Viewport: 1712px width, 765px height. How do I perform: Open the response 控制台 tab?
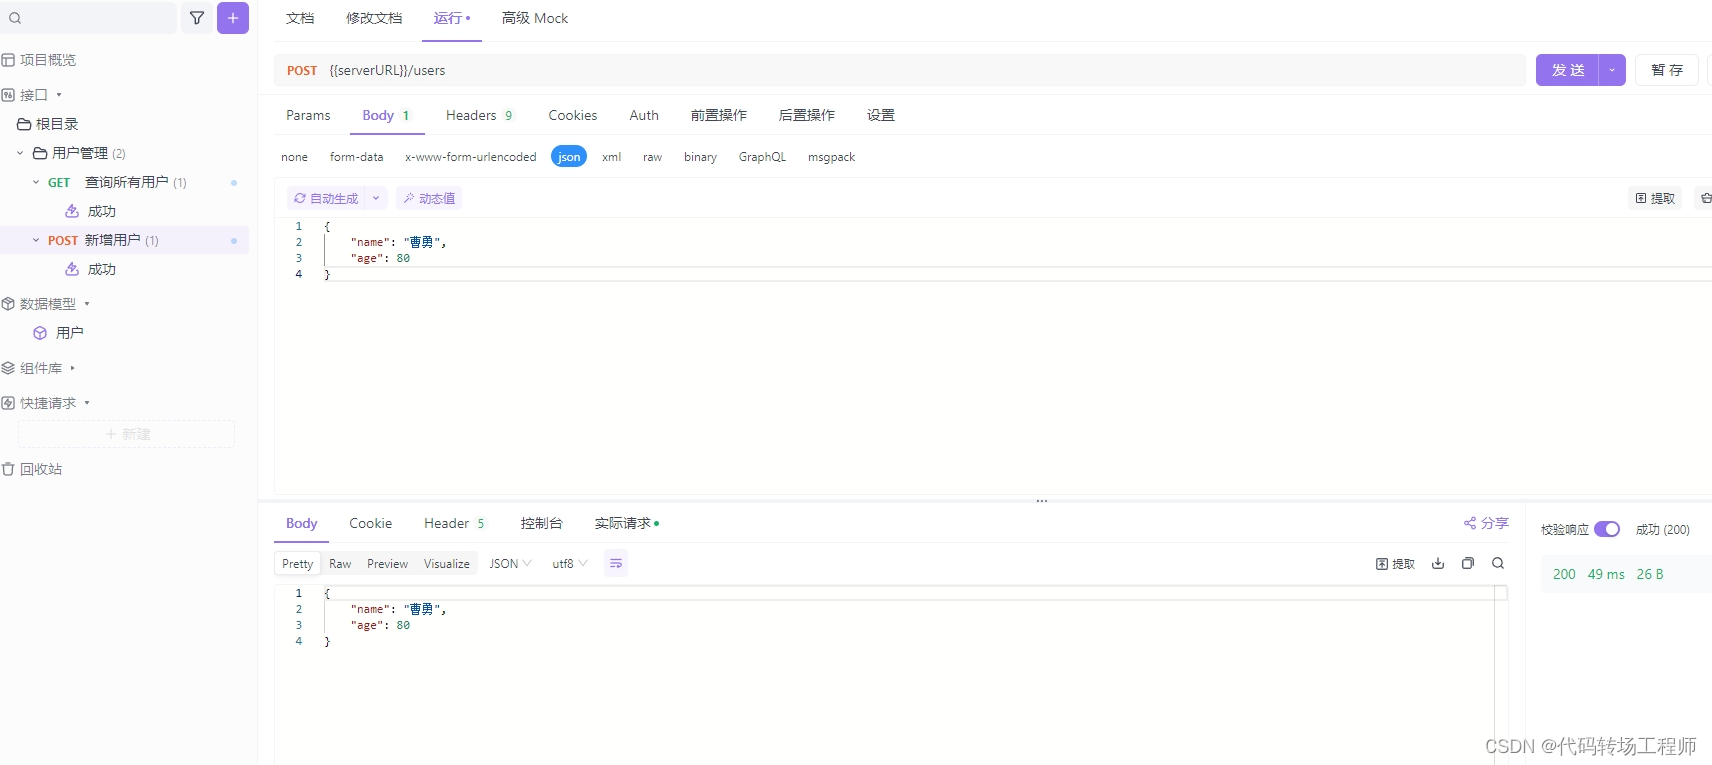541,523
